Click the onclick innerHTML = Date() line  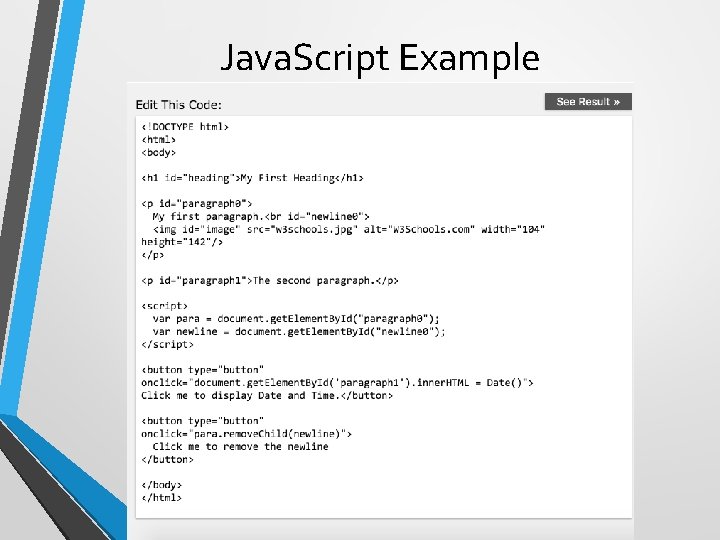[x=338, y=382]
